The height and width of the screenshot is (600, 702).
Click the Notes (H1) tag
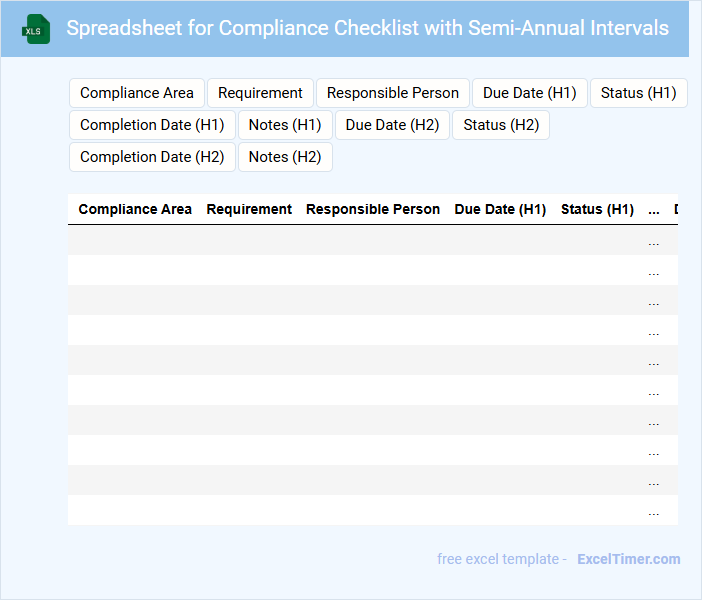coord(285,125)
